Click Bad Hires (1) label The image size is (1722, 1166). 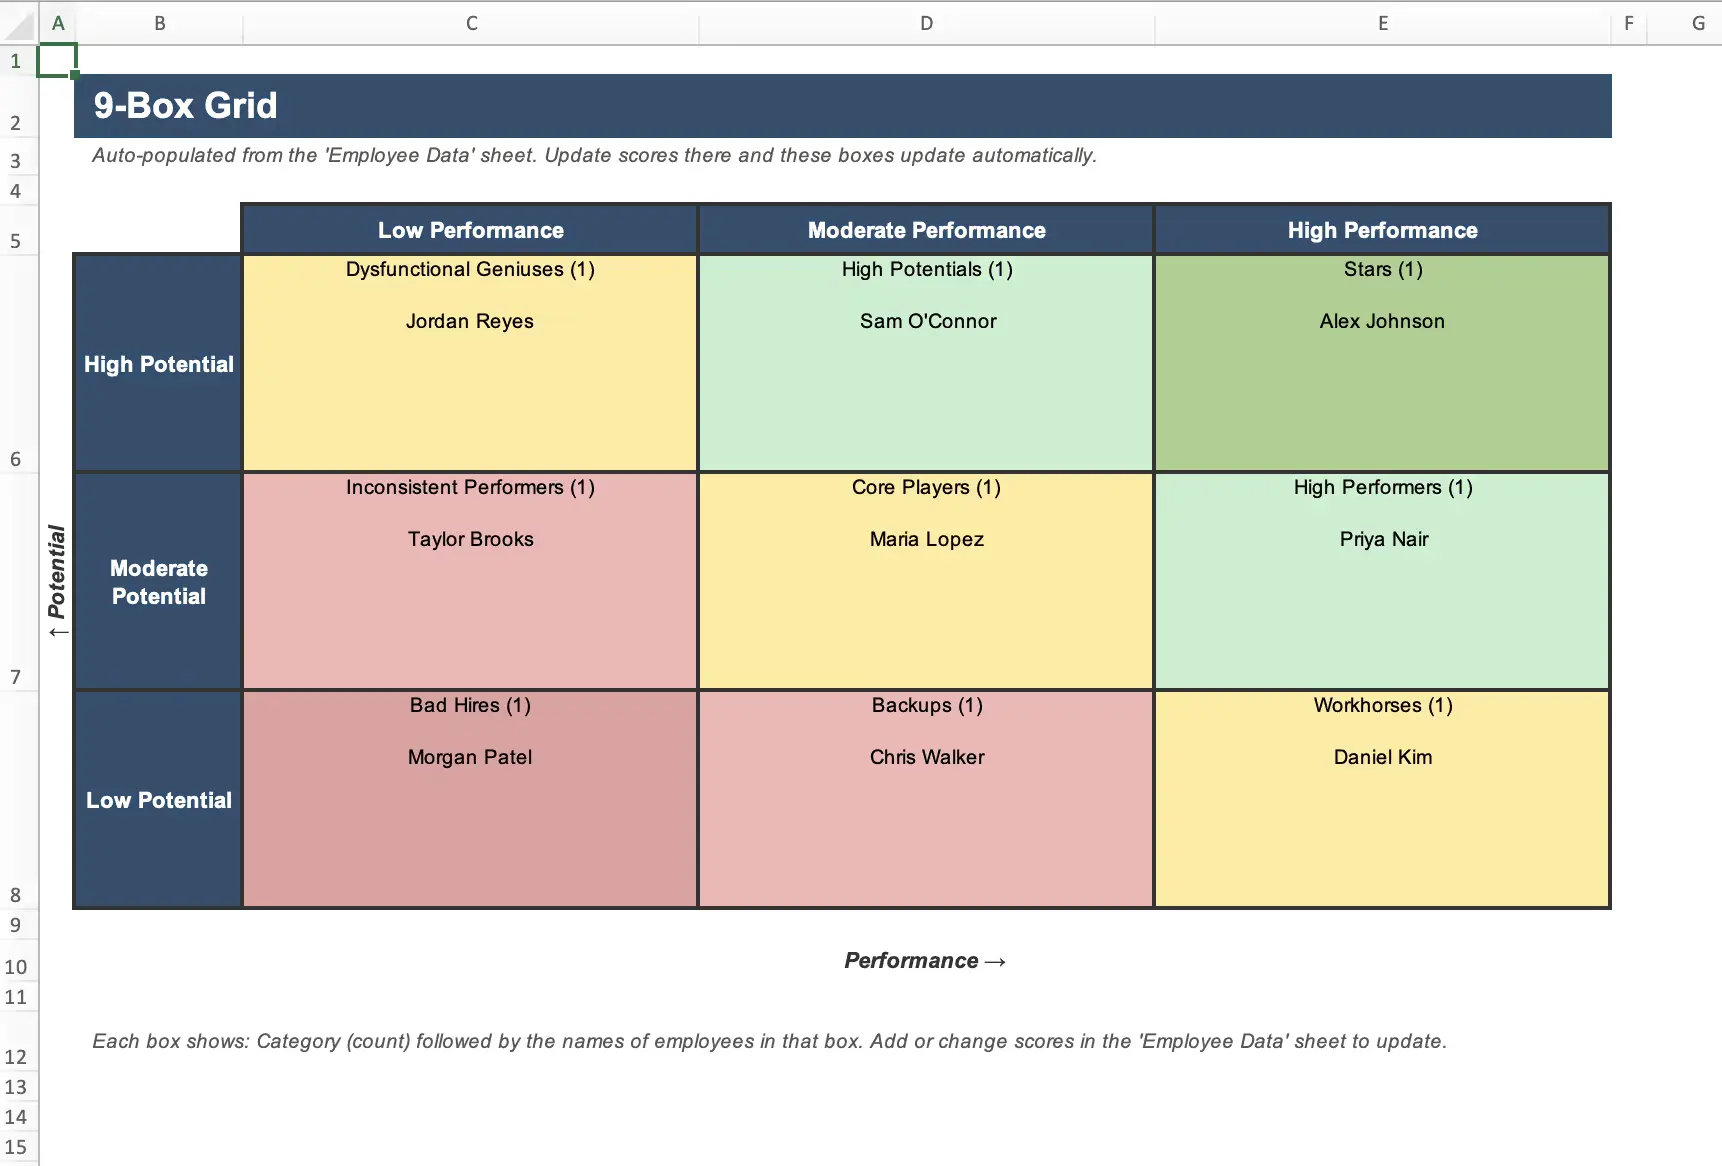pos(470,705)
